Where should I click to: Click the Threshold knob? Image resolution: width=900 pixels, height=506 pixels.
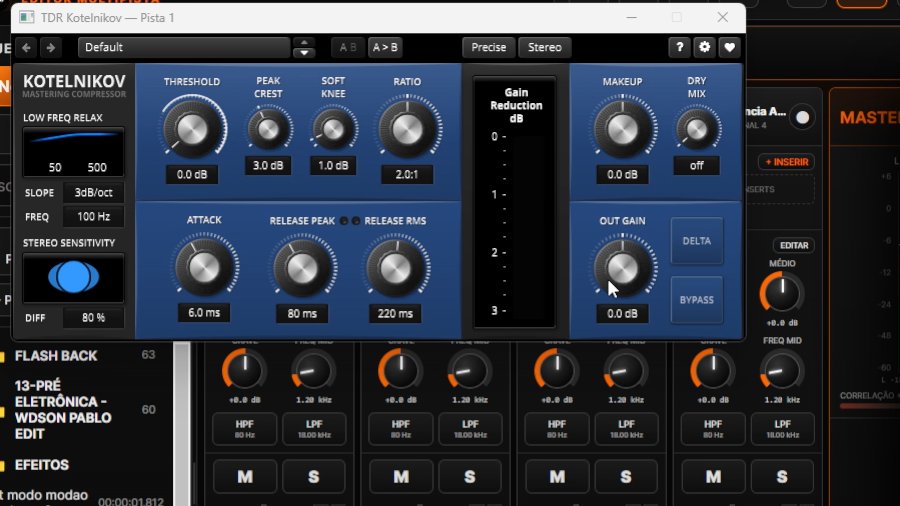[x=193, y=129]
